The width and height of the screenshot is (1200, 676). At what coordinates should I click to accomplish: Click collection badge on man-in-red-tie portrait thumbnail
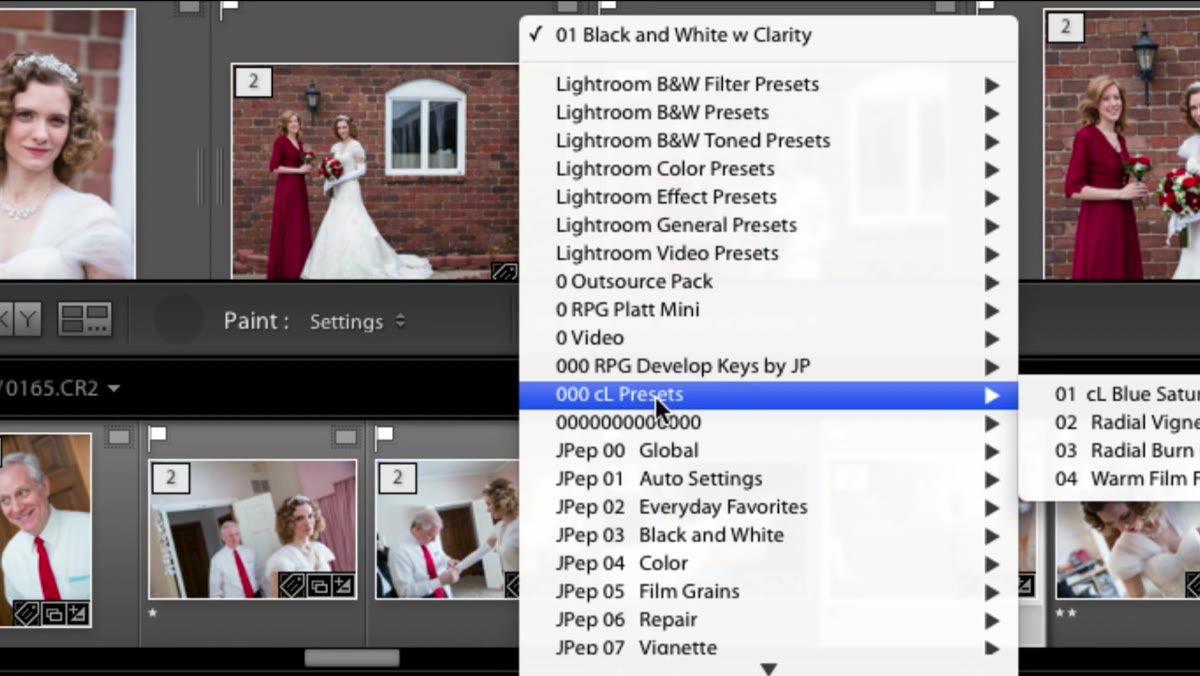pos(52,613)
